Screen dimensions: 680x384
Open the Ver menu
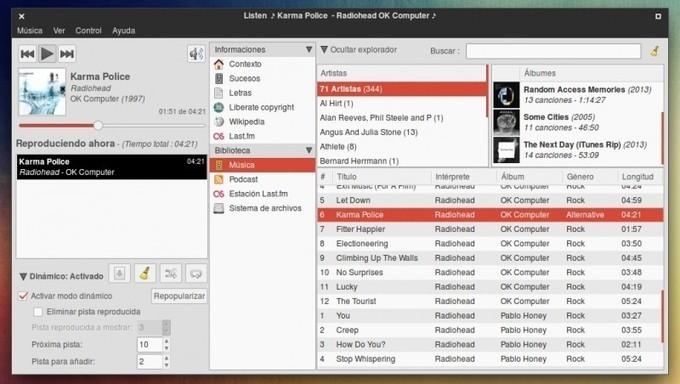59,31
